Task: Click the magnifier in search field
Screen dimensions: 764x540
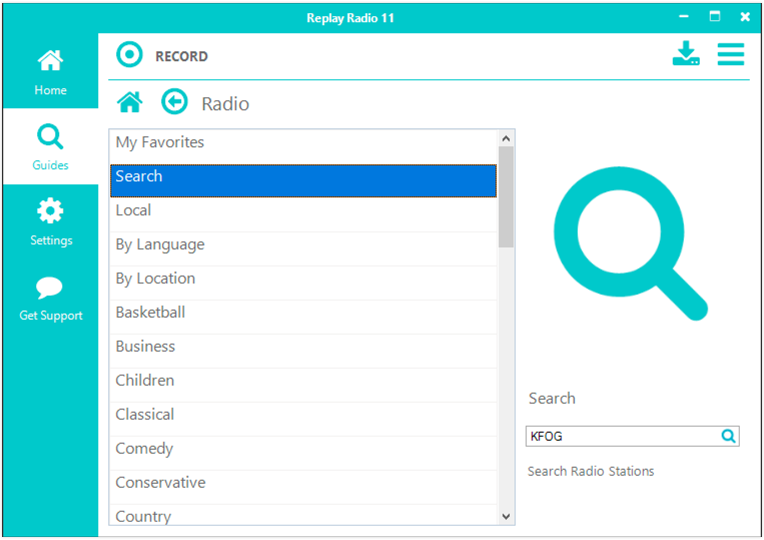Action: (x=728, y=436)
